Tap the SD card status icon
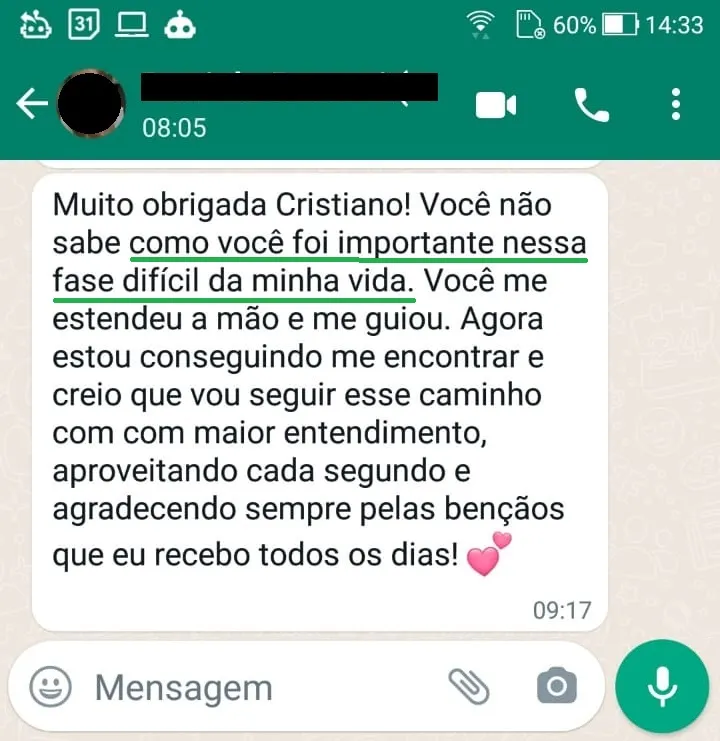Image resolution: width=720 pixels, height=741 pixels. pos(530,25)
